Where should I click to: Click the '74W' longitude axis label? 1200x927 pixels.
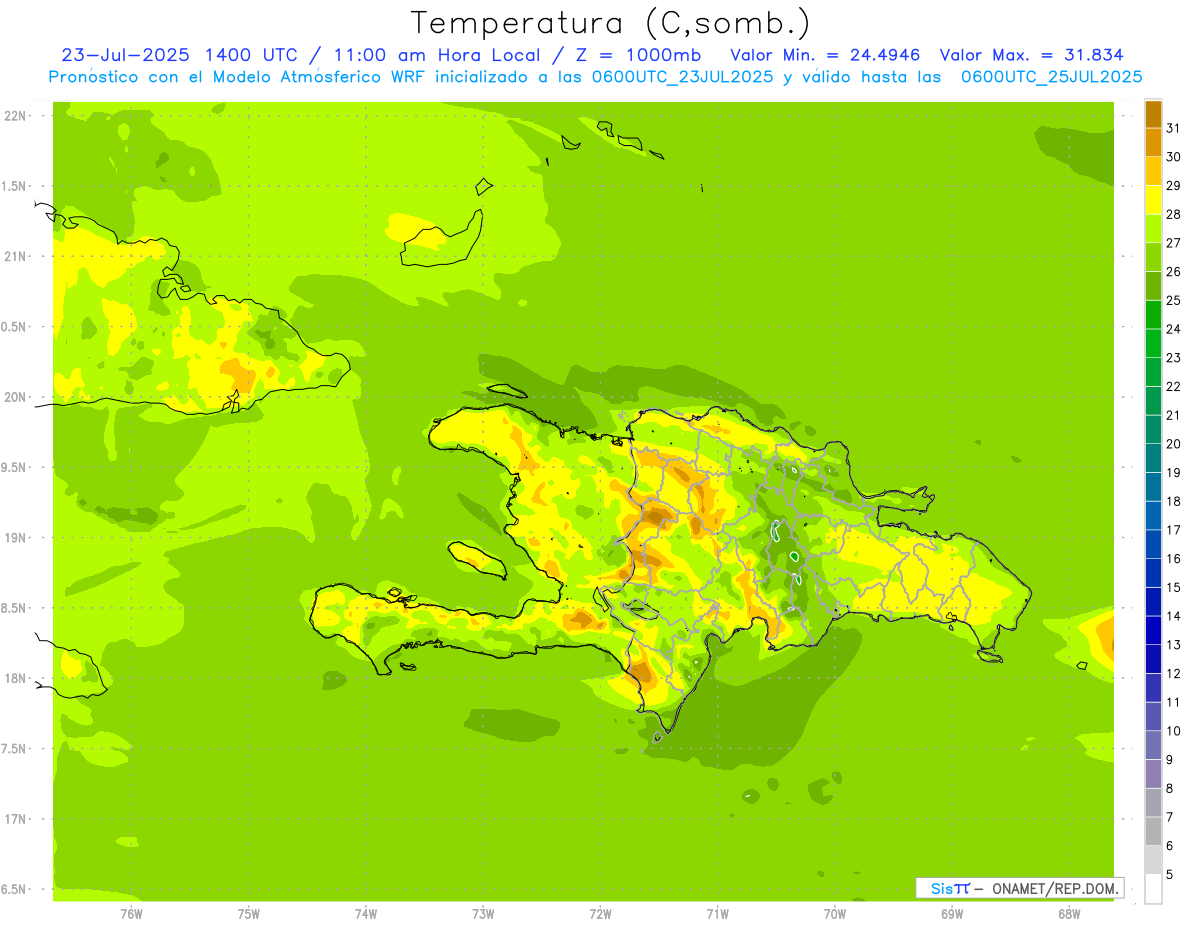click(x=366, y=914)
